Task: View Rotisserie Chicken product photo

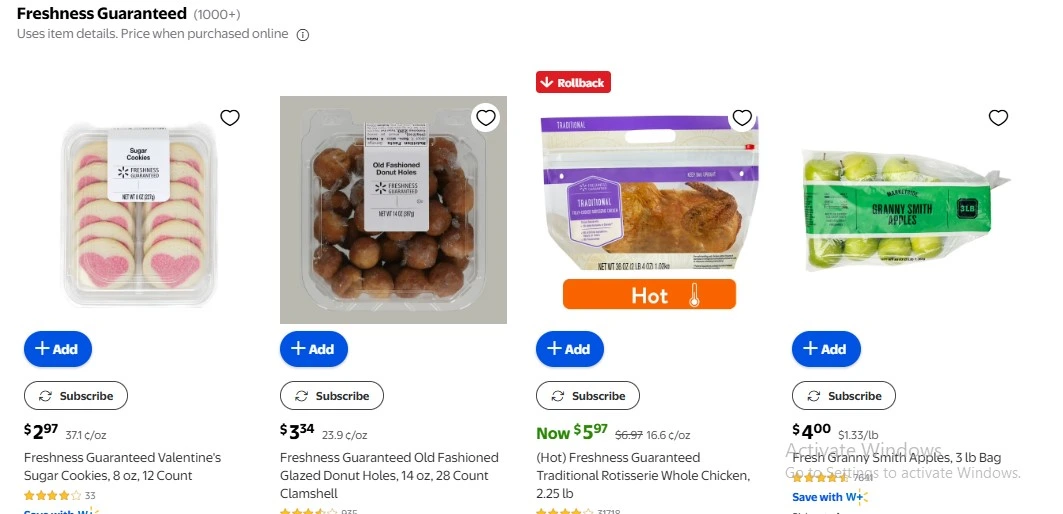Action: 649,200
